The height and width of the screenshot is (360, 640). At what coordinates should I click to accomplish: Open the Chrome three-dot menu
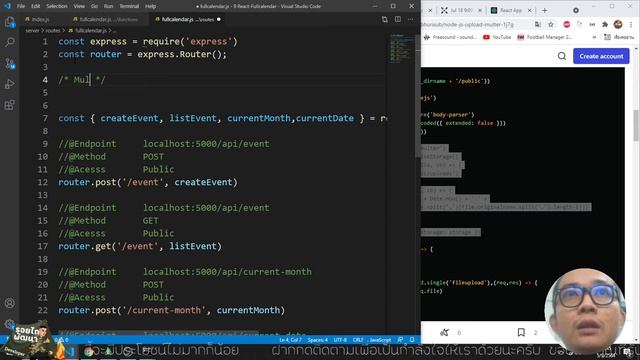tap(631, 24)
